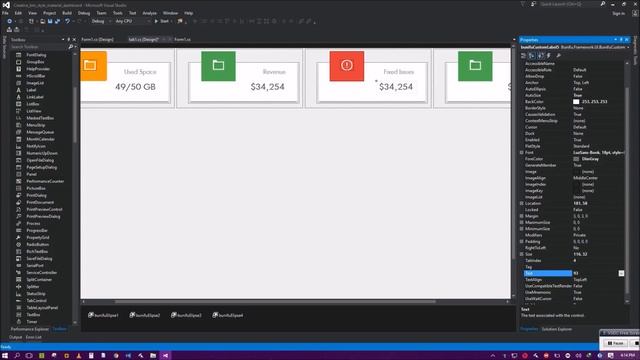Open the File menu

[x=5, y=13]
